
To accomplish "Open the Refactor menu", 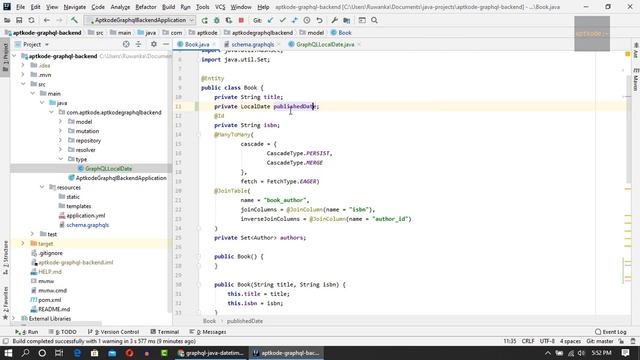I will pyautogui.click(x=146, y=7).
